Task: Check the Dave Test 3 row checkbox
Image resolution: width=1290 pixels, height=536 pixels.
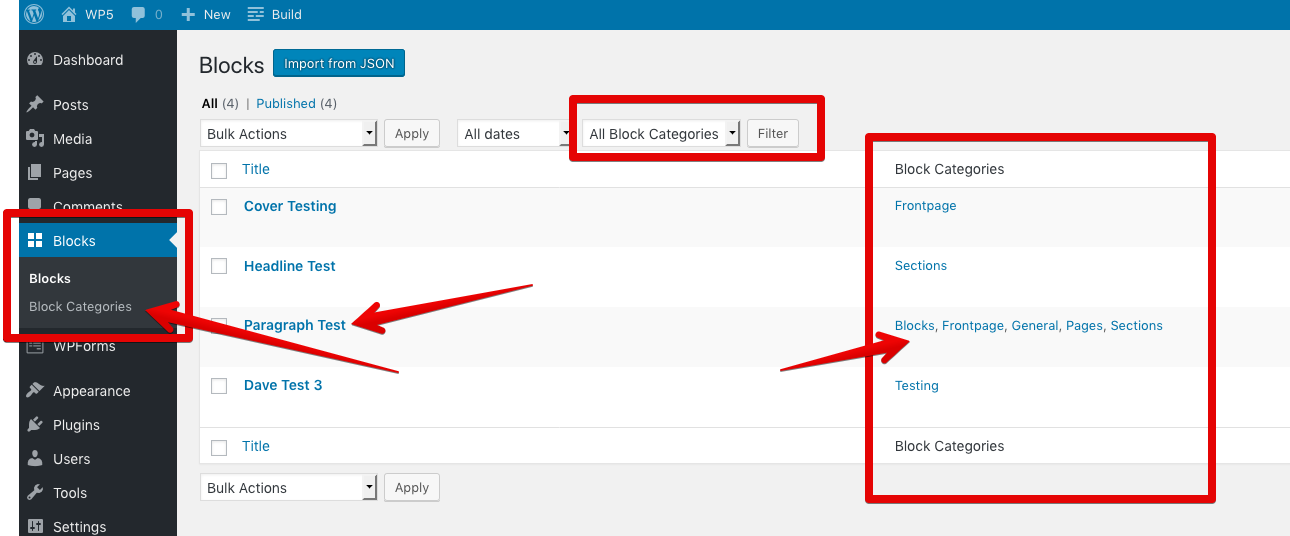Action: click(x=219, y=386)
